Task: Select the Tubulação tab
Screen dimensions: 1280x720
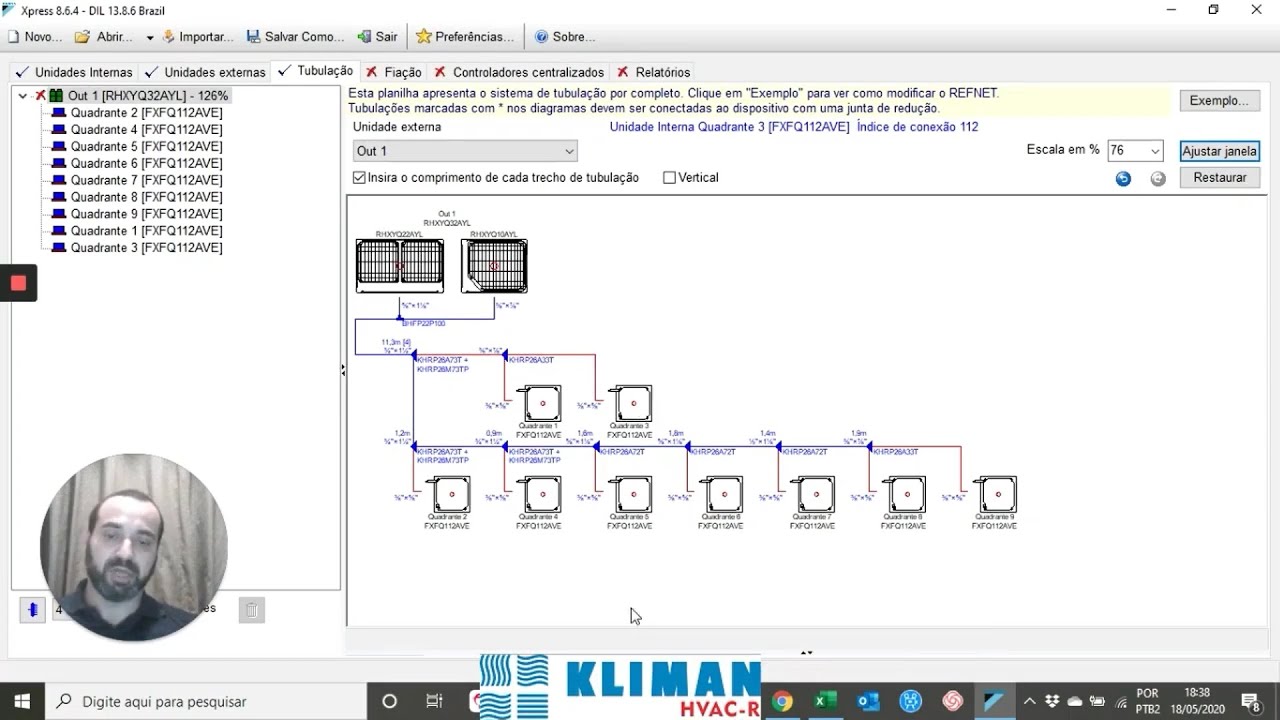Action: click(x=315, y=71)
